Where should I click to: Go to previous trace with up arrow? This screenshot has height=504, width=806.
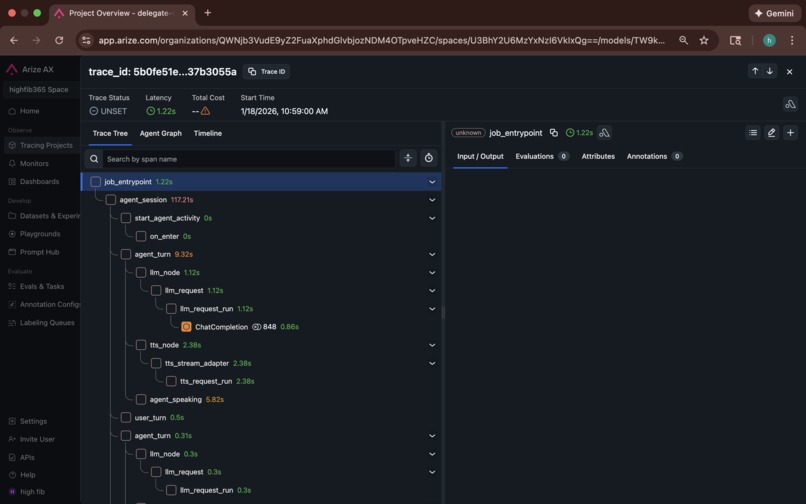pos(755,71)
